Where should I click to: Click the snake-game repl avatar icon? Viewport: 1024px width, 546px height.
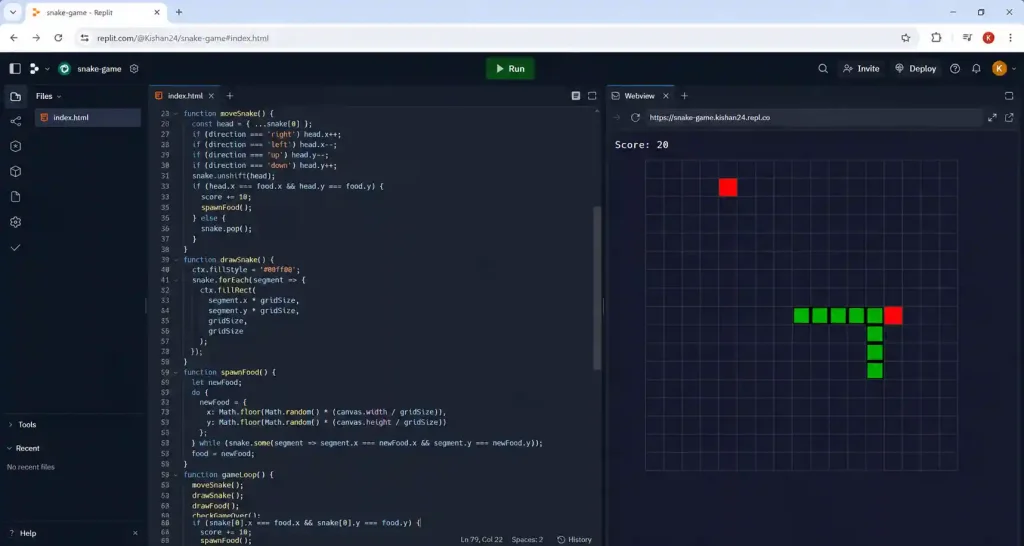pos(64,69)
